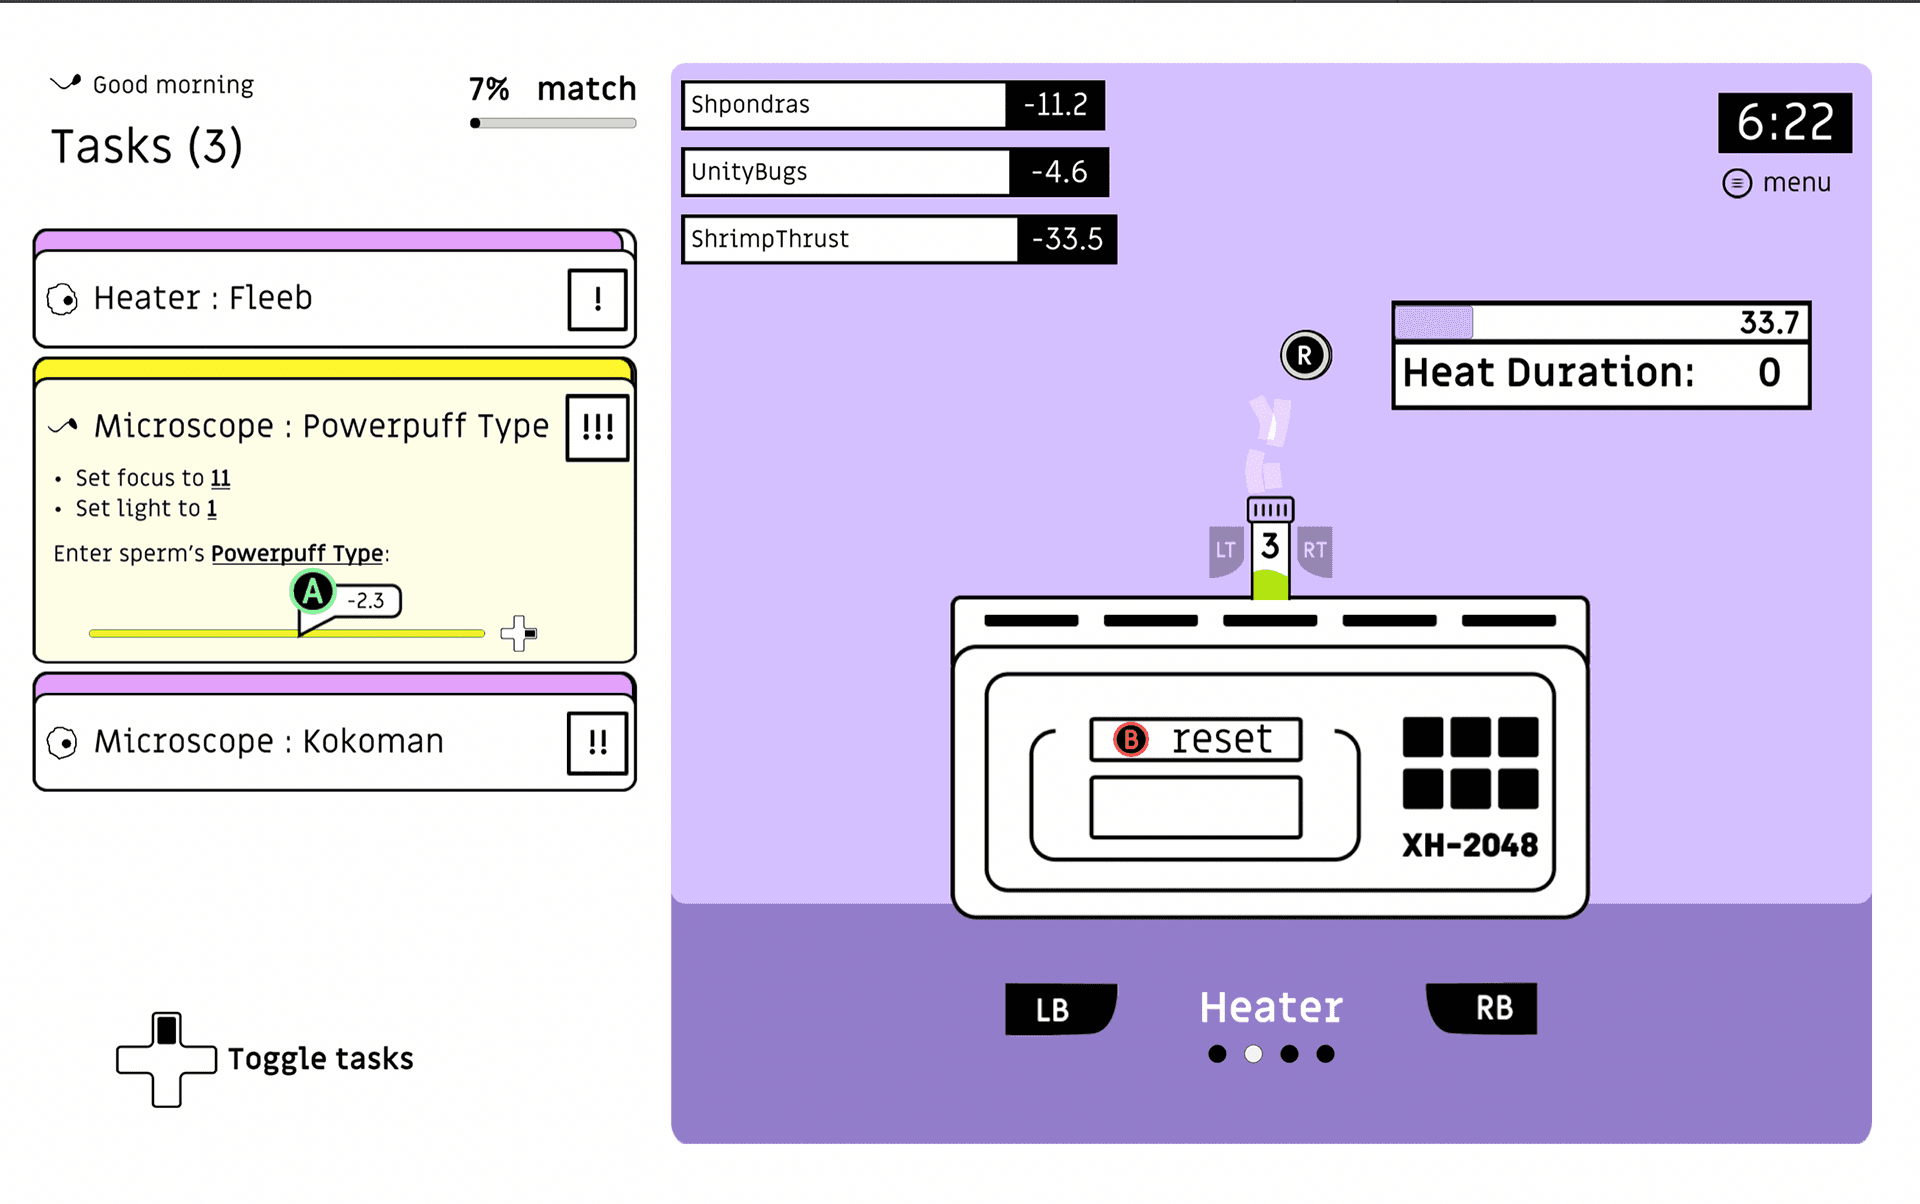Click the 6:22 timer display
This screenshot has height=1204, width=1920.
[1785, 122]
